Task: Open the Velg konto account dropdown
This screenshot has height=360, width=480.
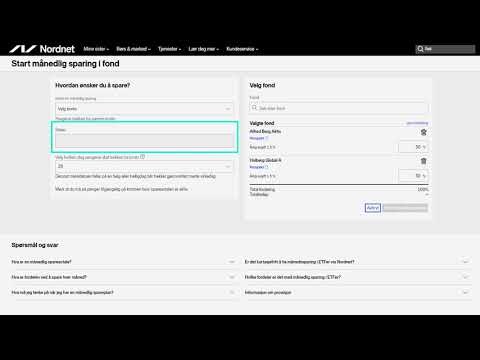Action: coord(144,109)
